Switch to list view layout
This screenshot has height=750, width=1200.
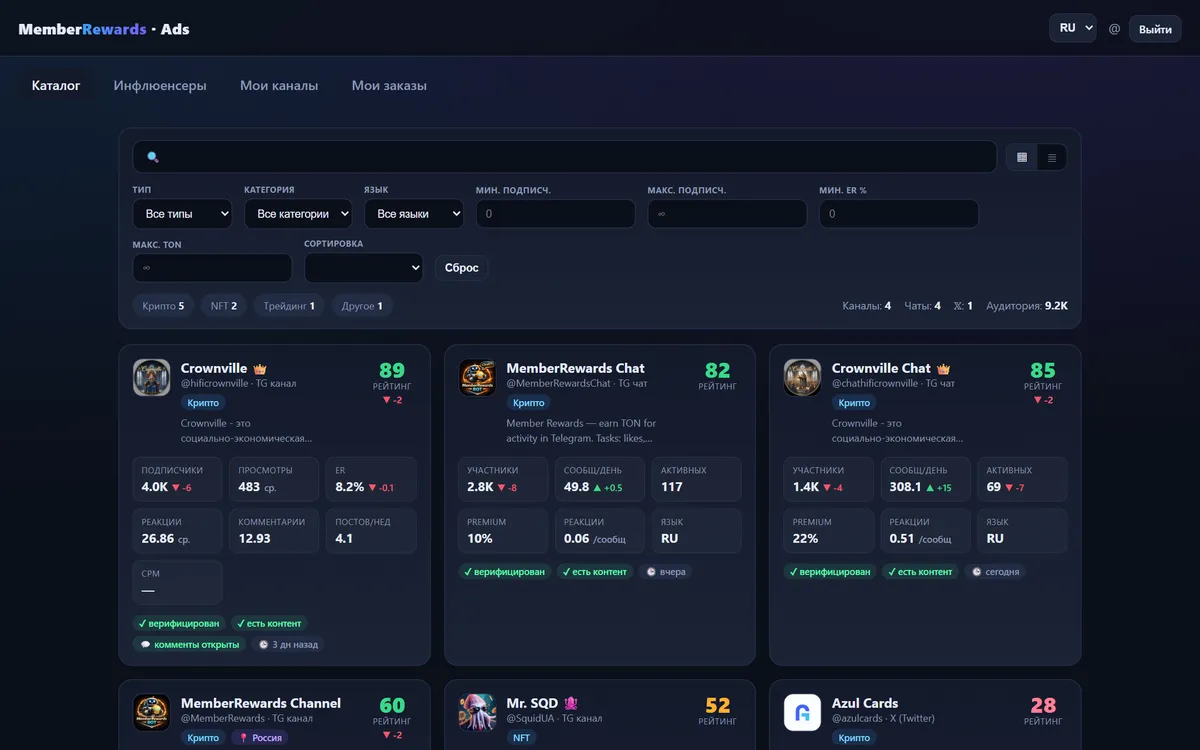click(1052, 157)
